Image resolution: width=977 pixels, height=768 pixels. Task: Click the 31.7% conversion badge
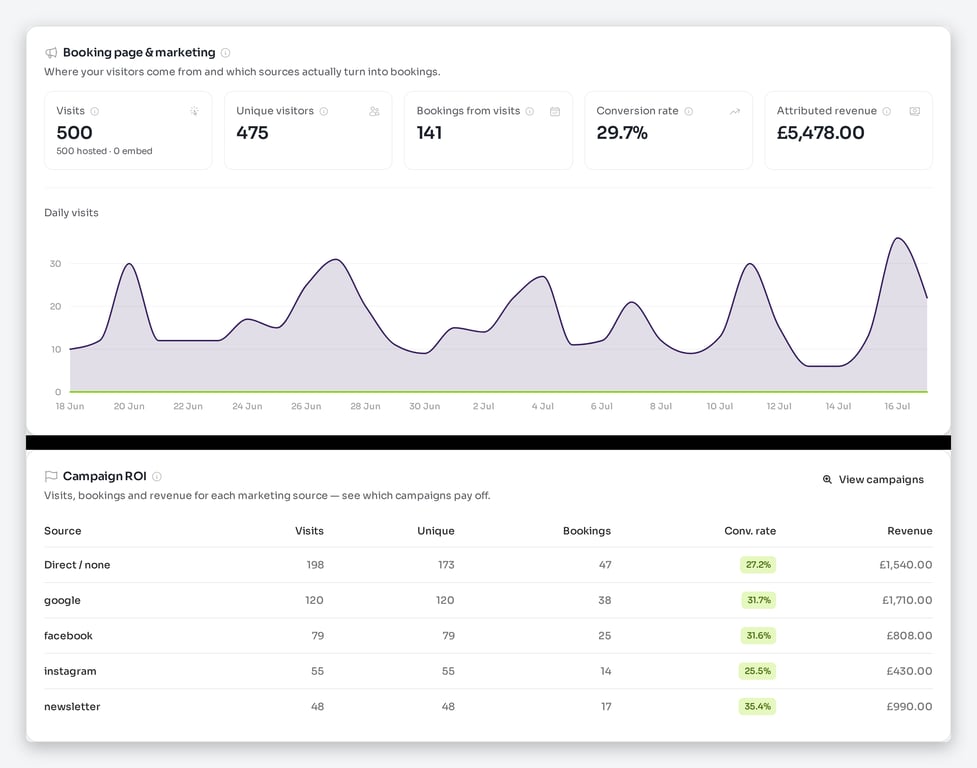pos(758,600)
